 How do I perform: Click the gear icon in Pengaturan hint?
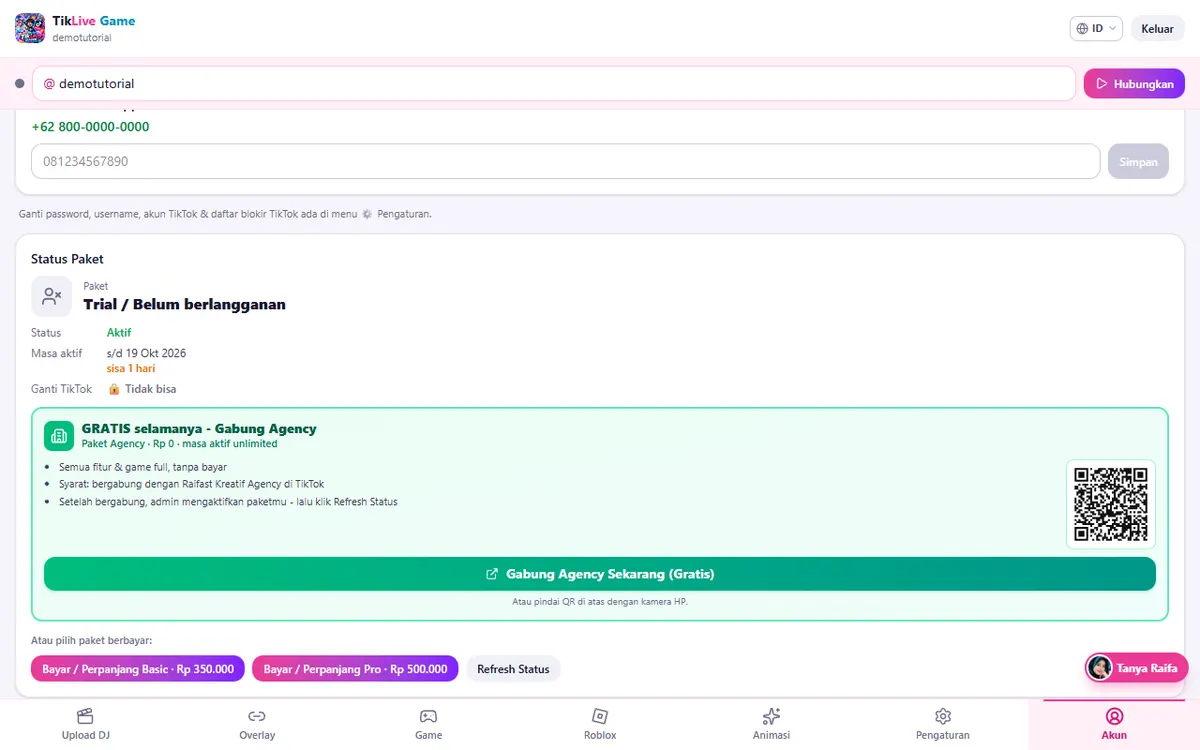point(367,214)
